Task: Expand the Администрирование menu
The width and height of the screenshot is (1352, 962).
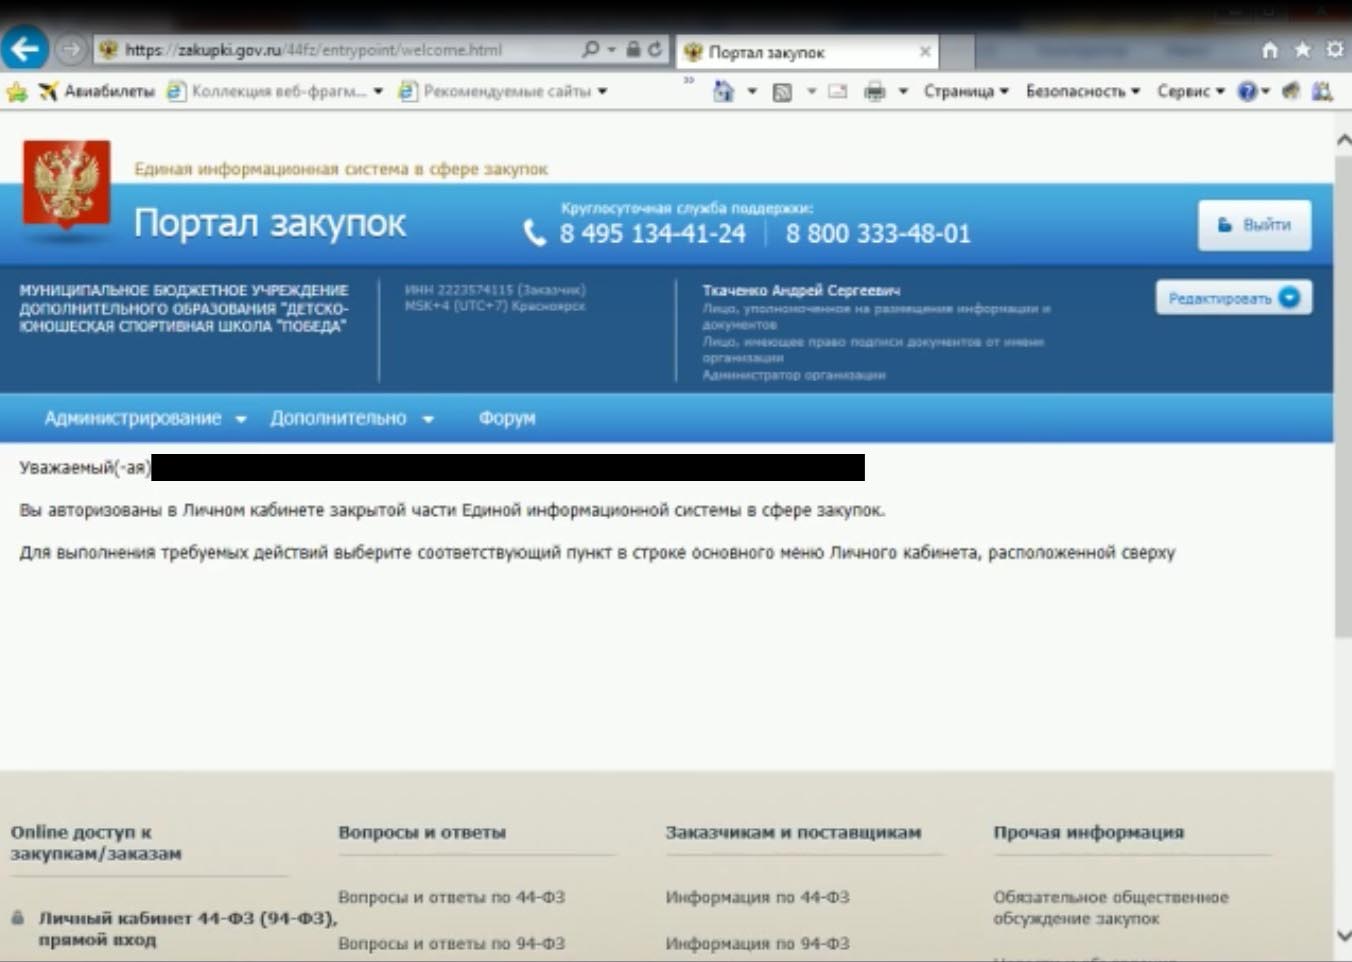Action: pyautogui.click(x=144, y=418)
